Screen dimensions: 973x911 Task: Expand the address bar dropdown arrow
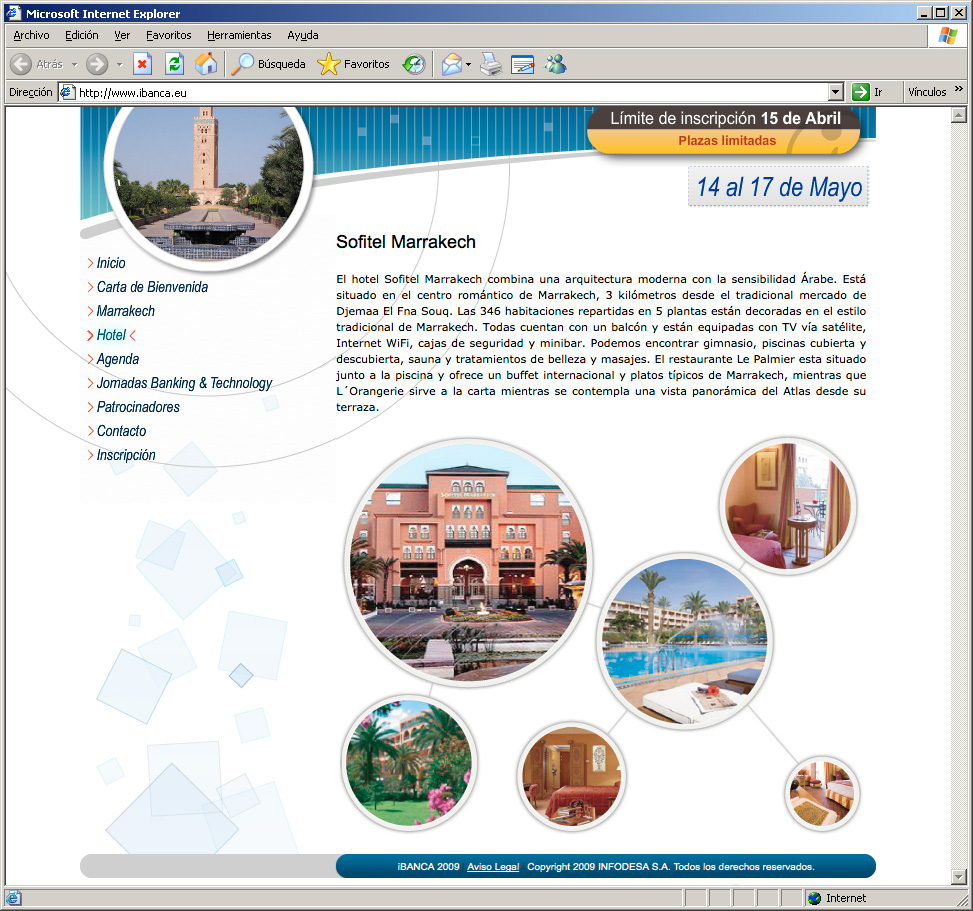click(x=836, y=92)
